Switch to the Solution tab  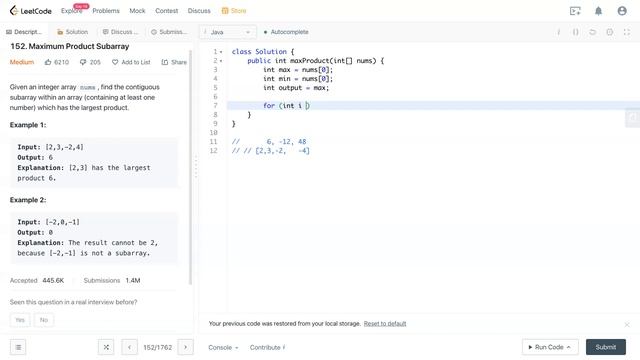[72, 32]
